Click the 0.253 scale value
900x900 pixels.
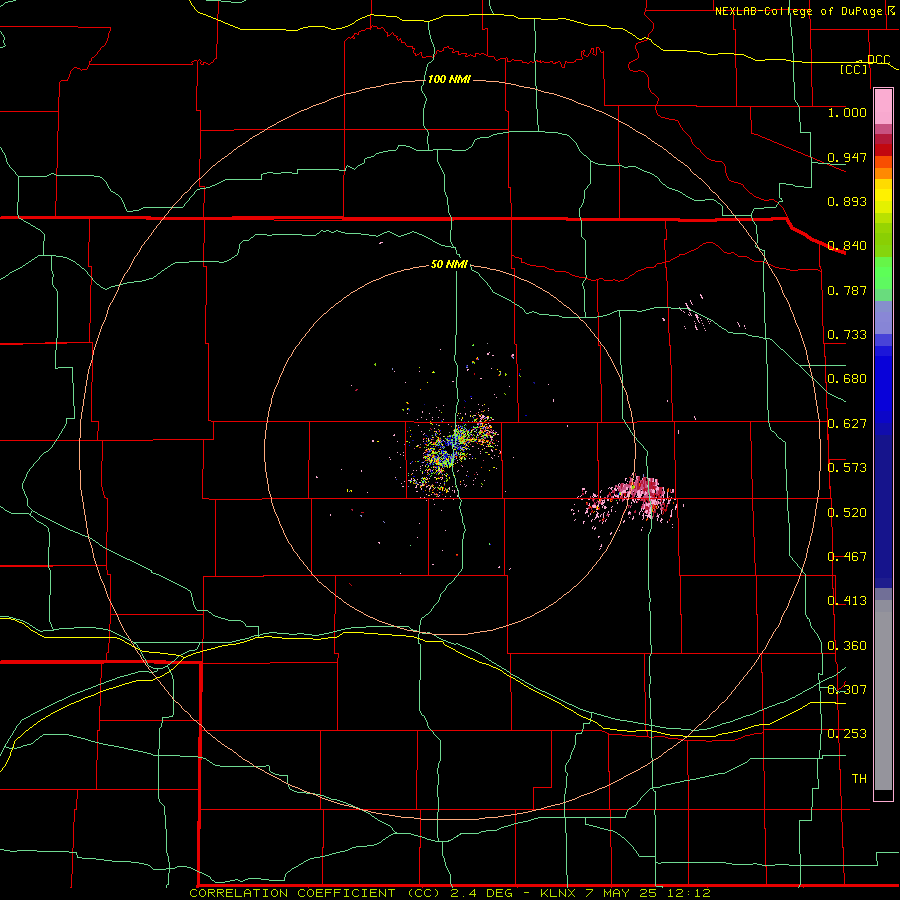[847, 734]
